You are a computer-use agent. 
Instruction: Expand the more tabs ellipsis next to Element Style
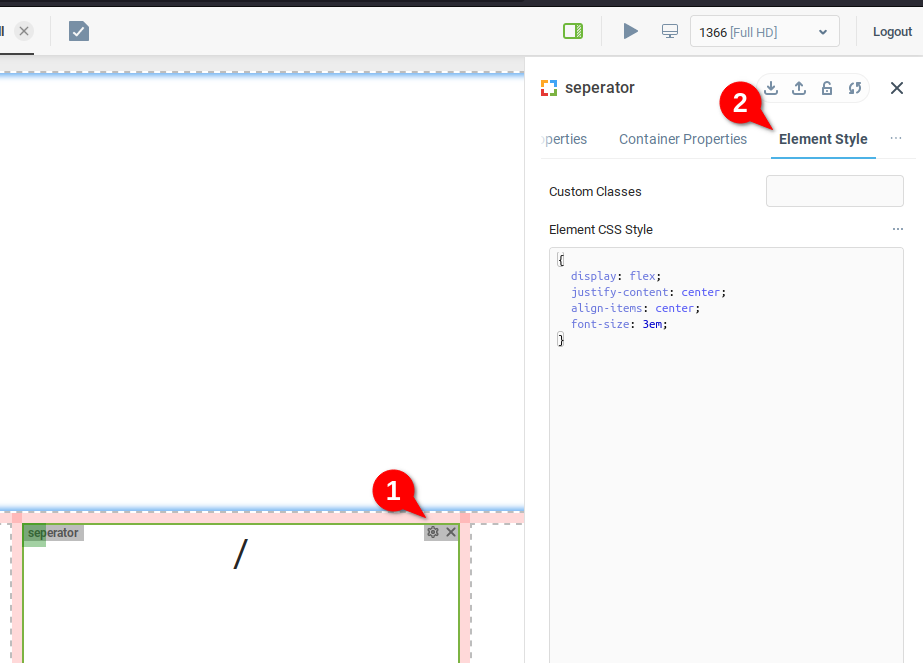896,138
